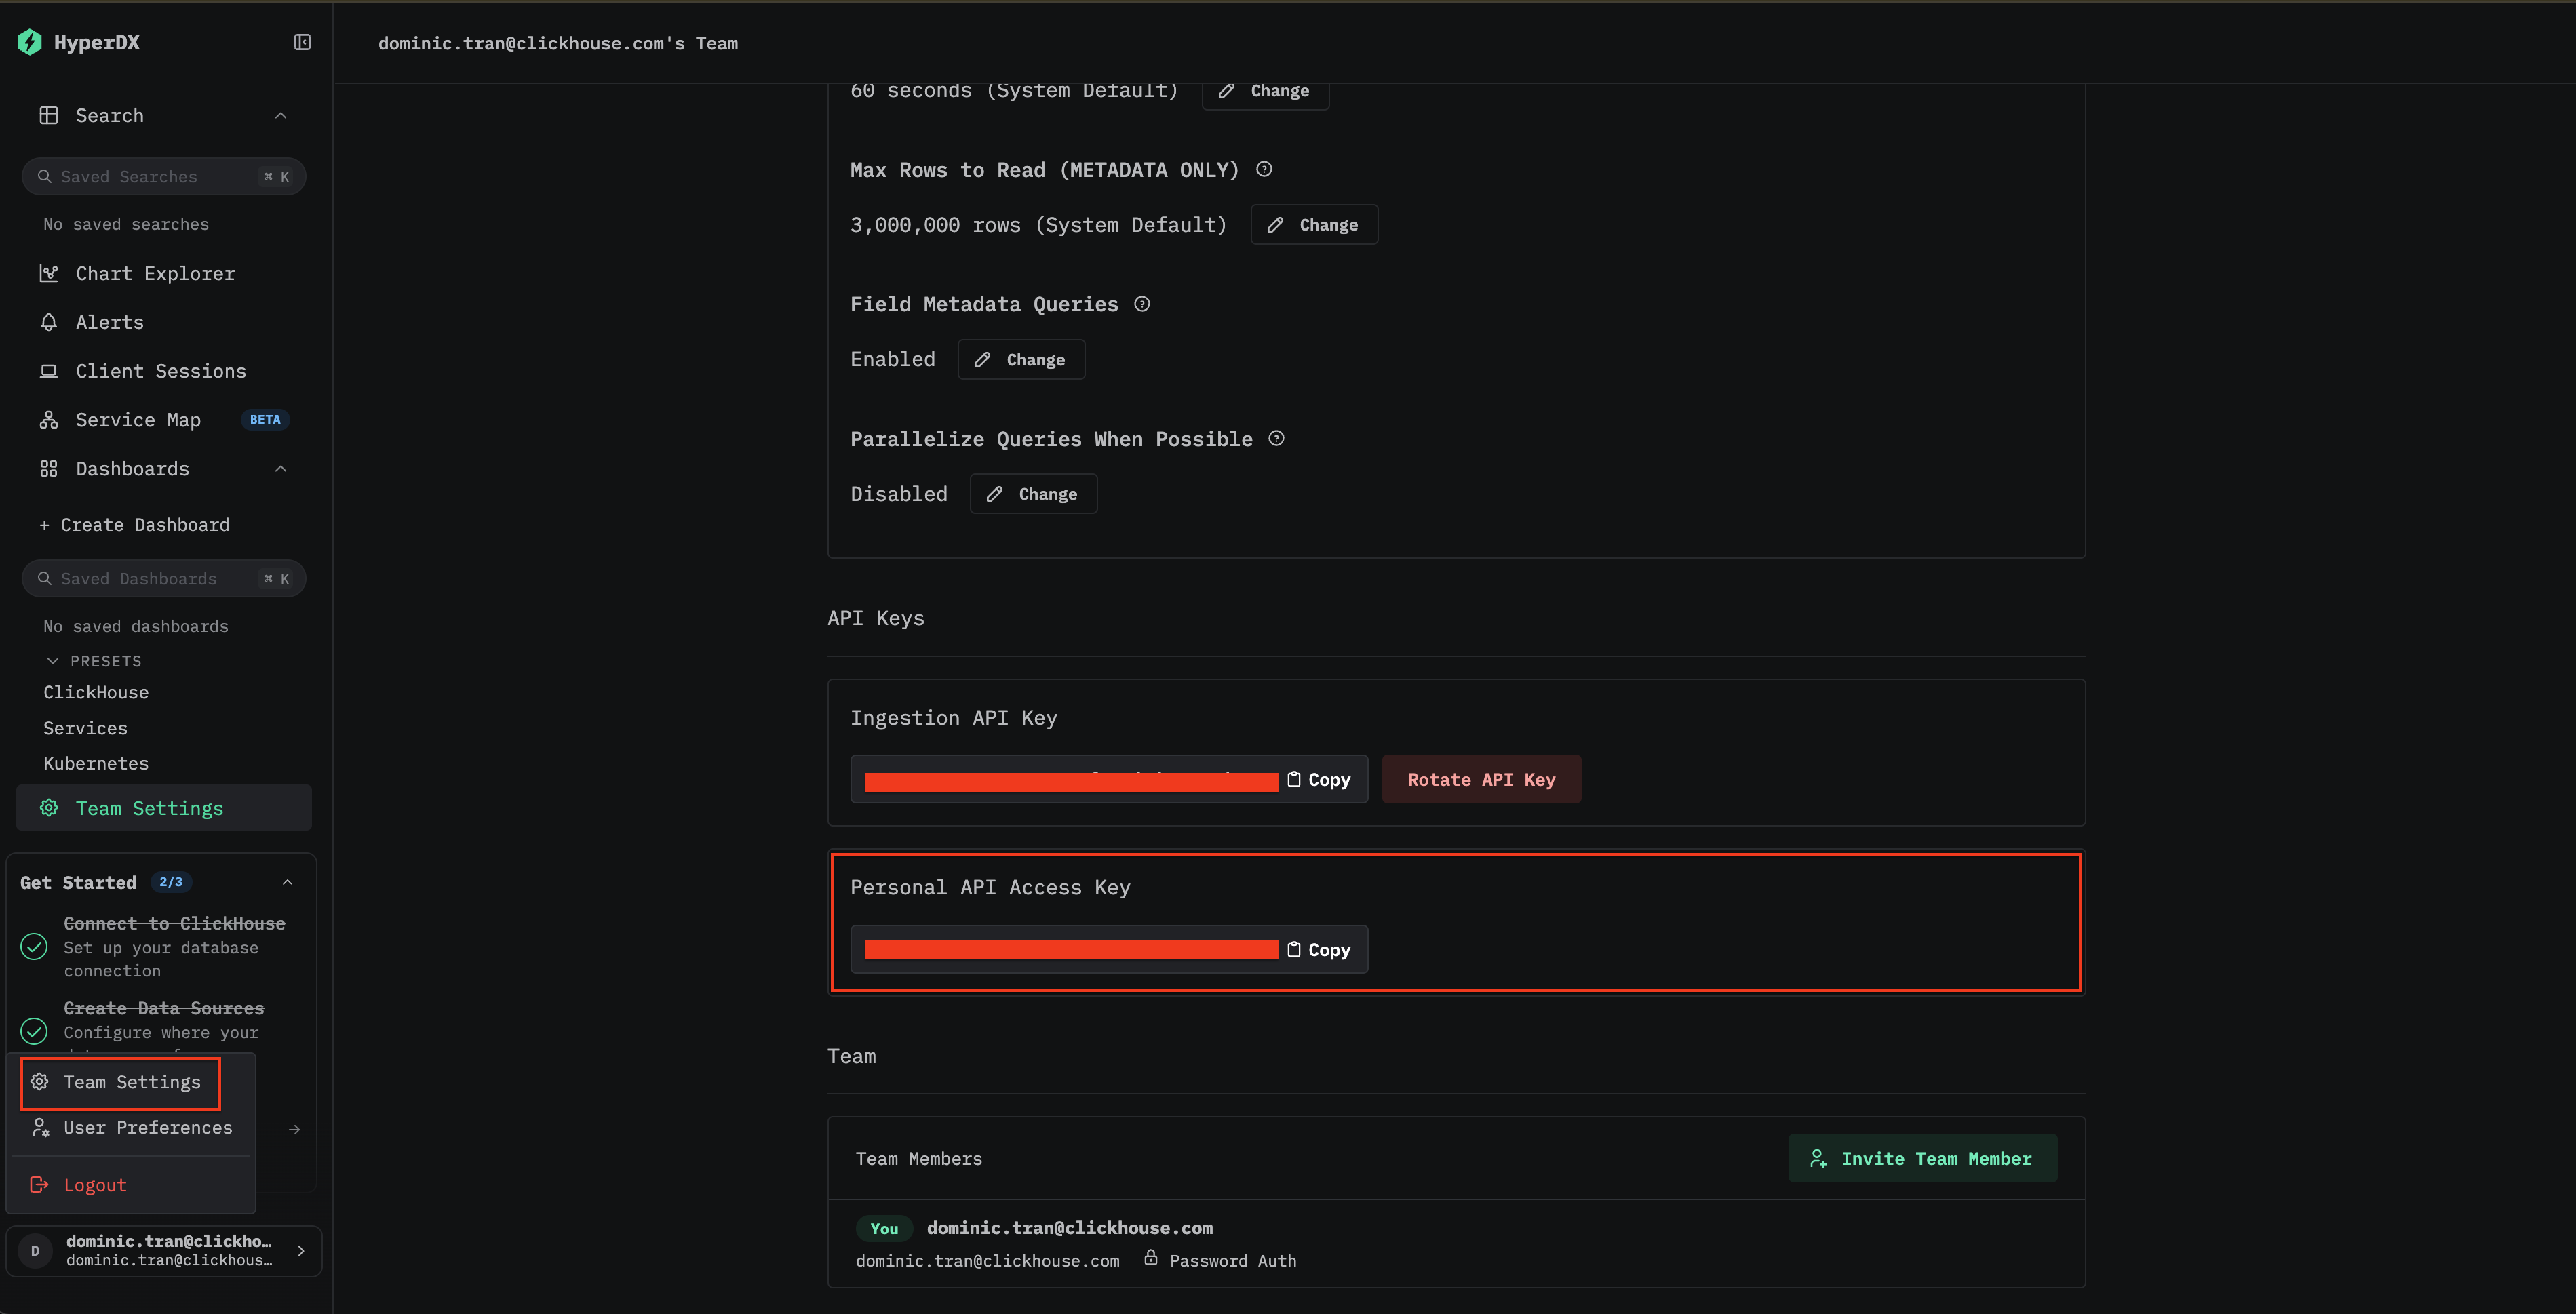Click the Saved Dashboards search field
The width and height of the screenshot is (2576, 1314).
tap(150, 578)
